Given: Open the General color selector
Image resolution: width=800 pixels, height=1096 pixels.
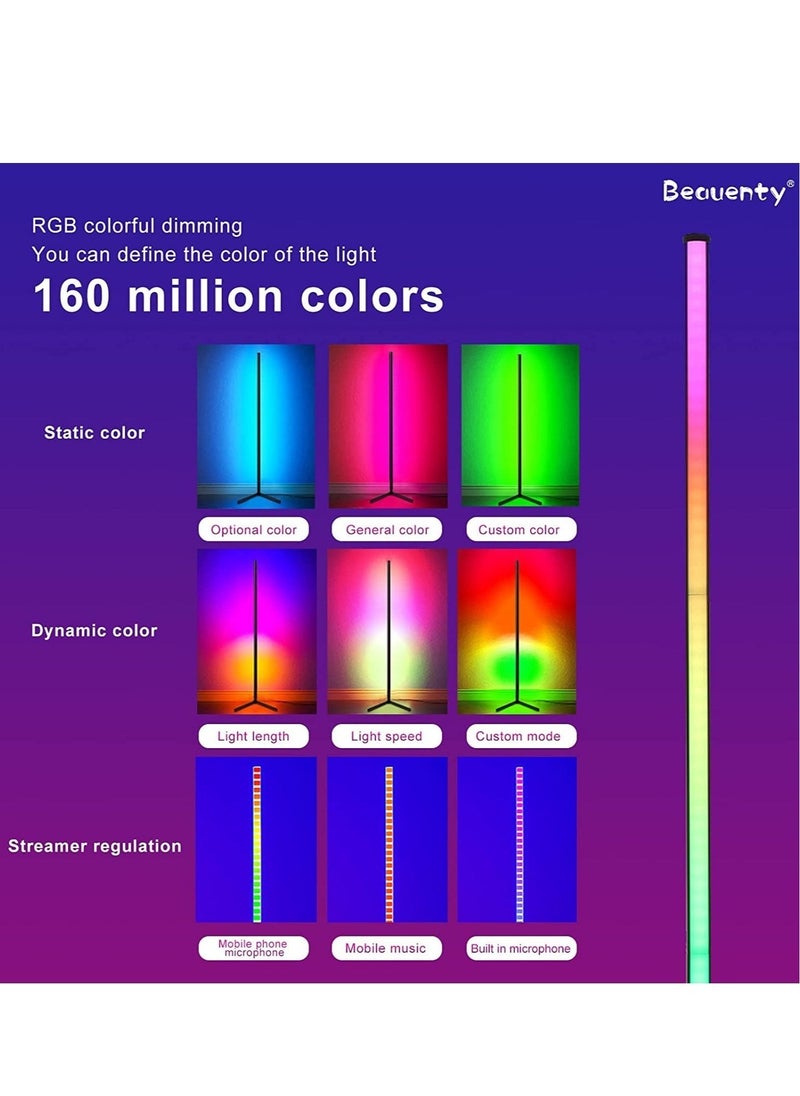Looking at the screenshot, I should [x=386, y=529].
